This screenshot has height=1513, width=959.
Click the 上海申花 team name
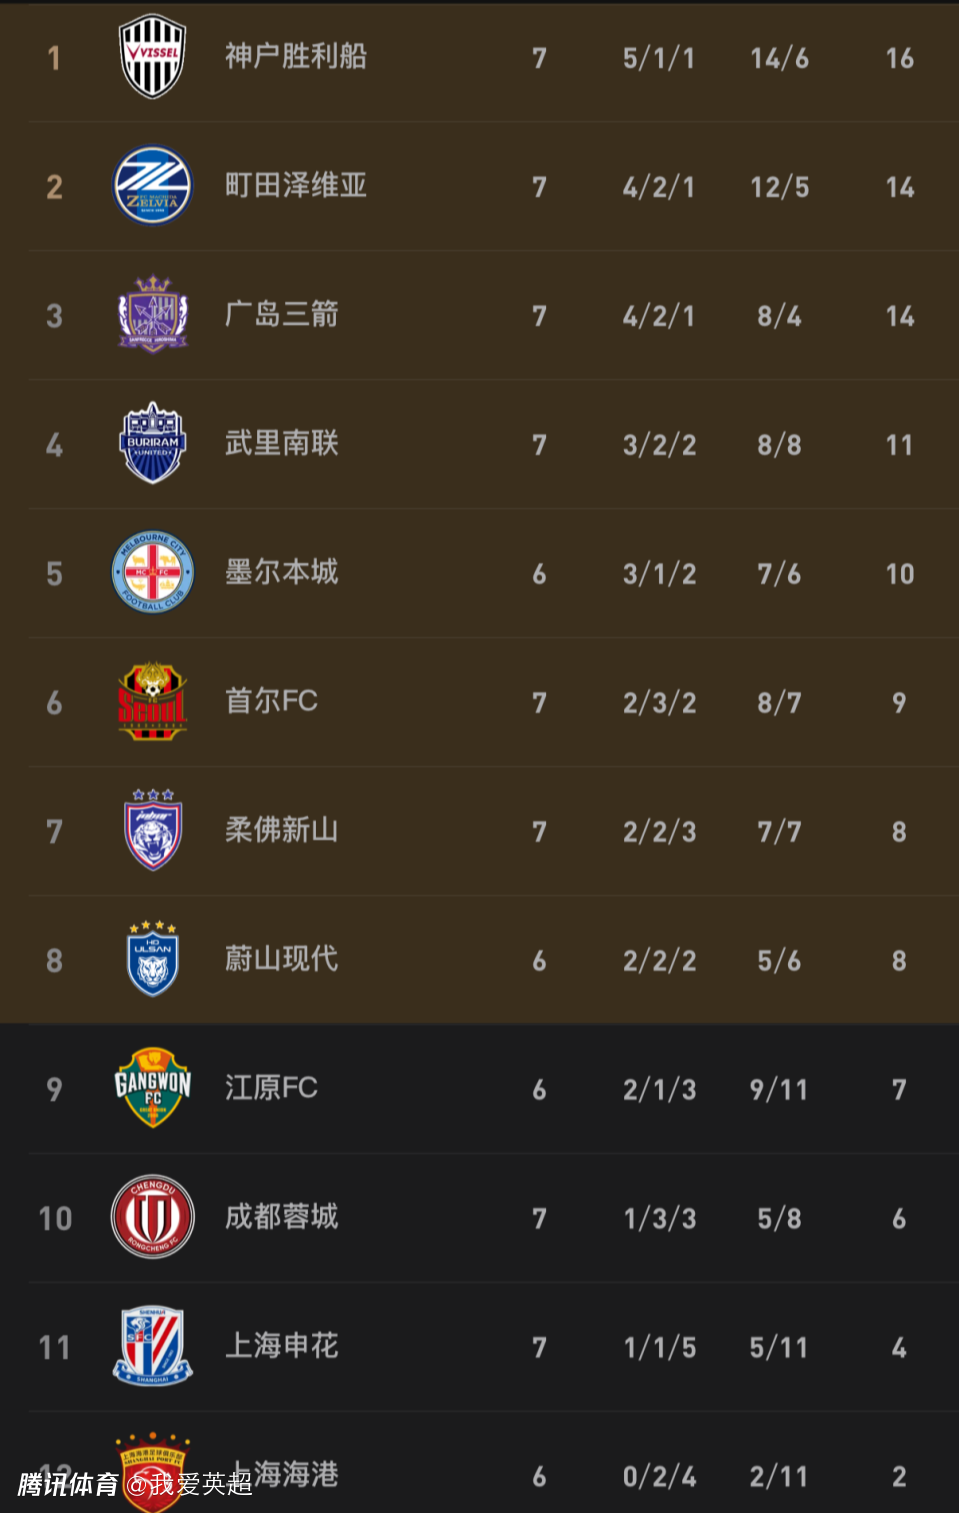pyautogui.click(x=280, y=1345)
